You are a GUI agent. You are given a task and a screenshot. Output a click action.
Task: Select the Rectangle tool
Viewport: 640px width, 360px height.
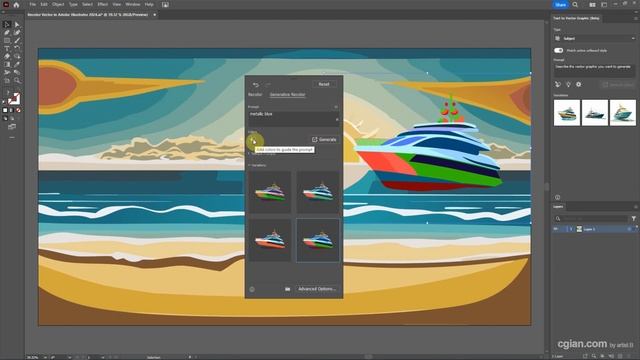click(7, 41)
